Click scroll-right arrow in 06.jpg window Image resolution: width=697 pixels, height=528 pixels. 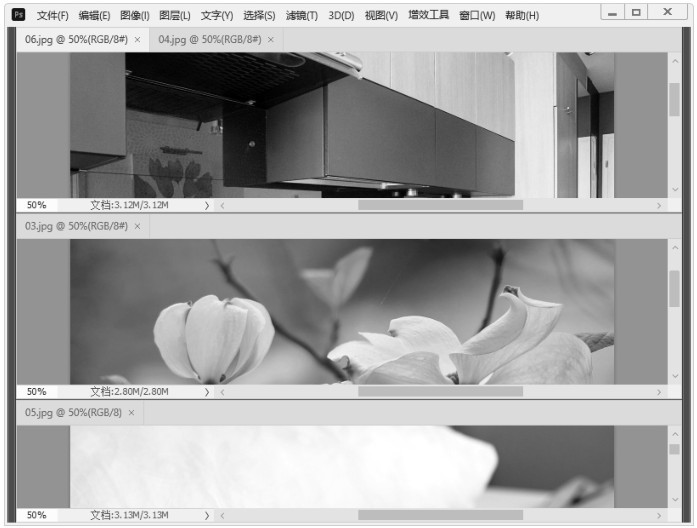point(659,205)
